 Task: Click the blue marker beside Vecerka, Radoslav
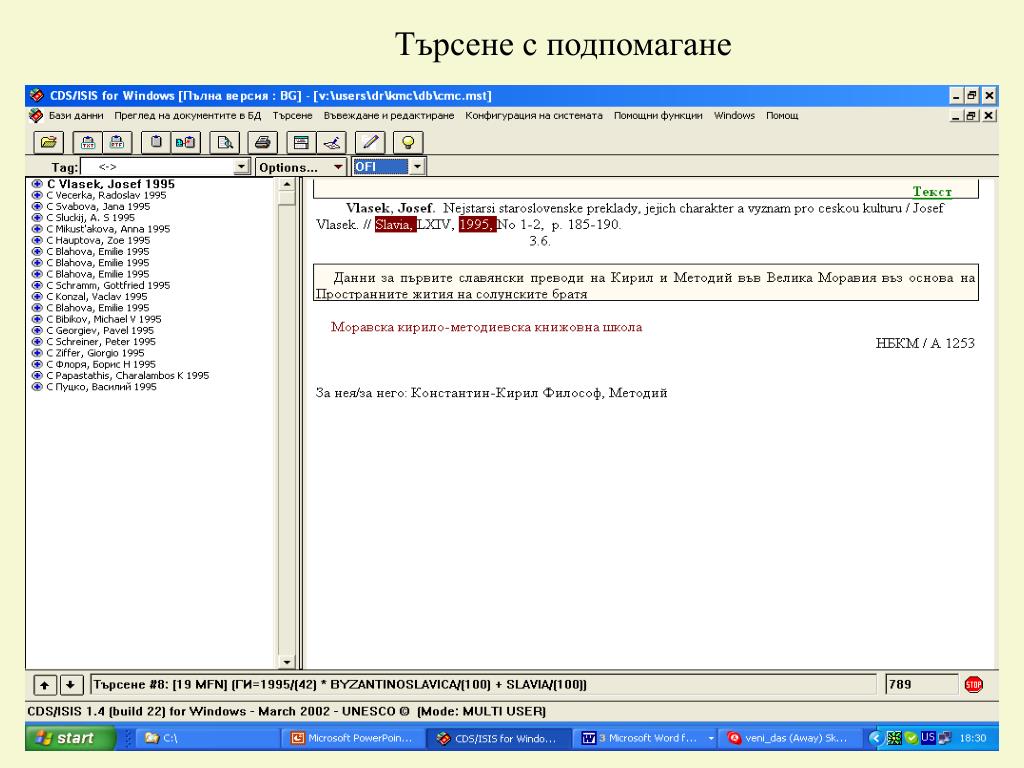tap(37, 195)
